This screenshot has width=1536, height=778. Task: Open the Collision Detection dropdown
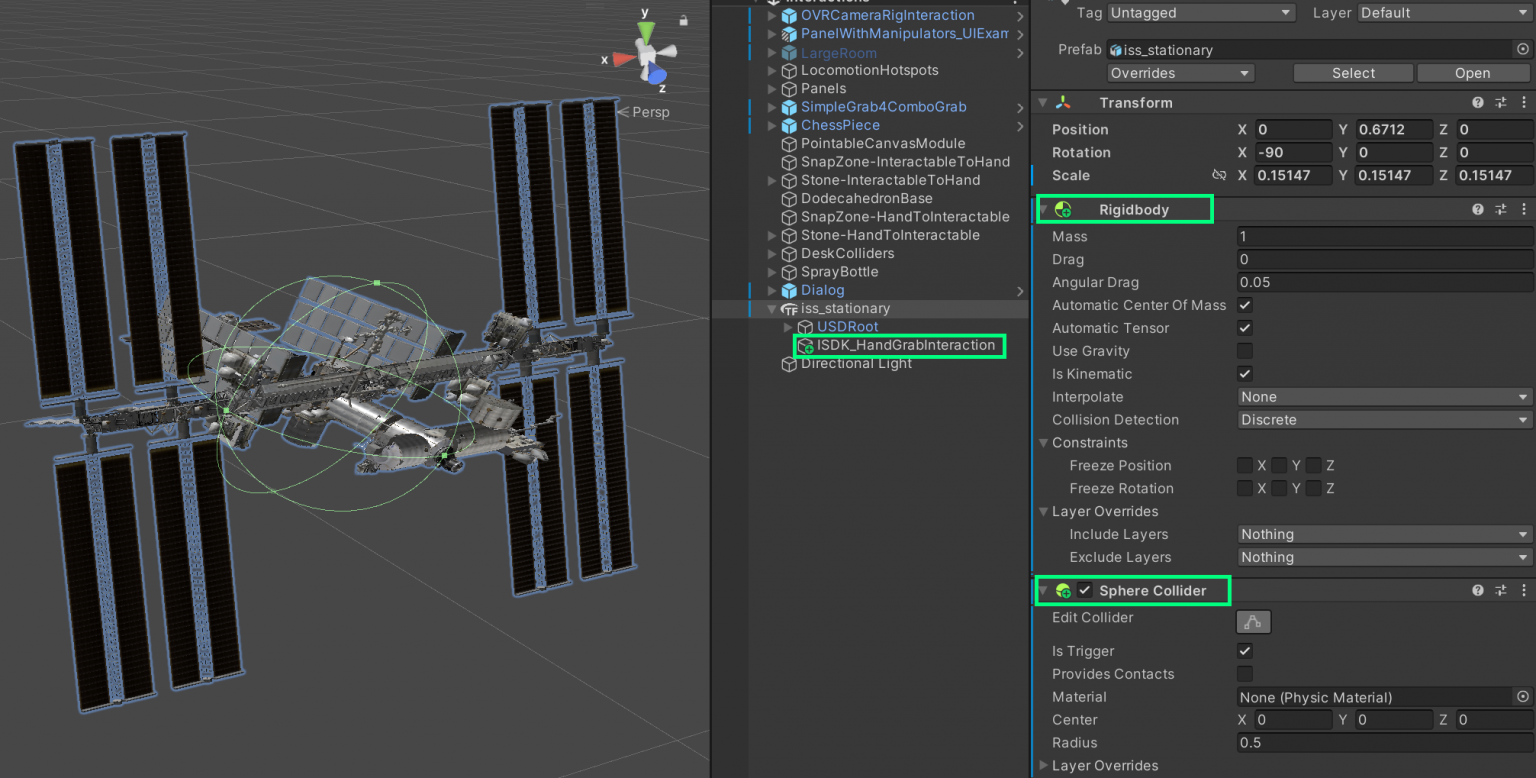click(x=1384, y=419)
